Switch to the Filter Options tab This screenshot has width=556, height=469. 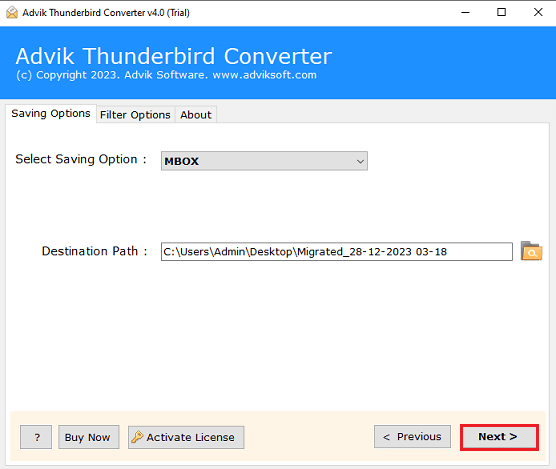[x=135, y=115]
